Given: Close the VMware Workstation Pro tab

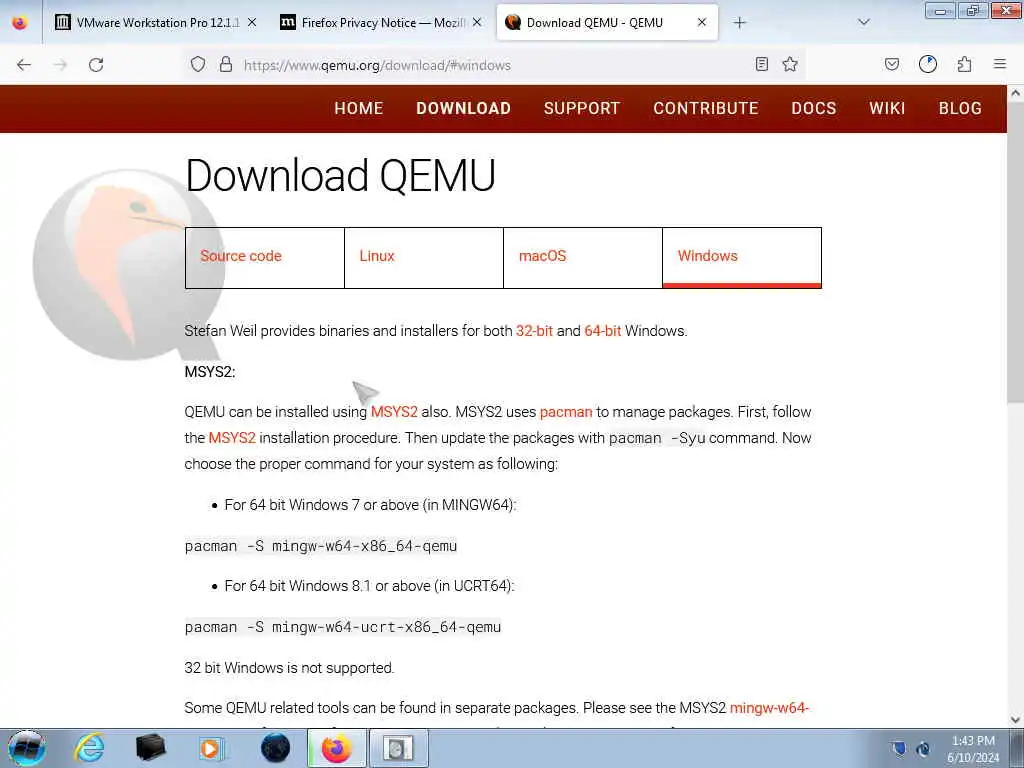Looking at the screenshot, I should coord(252,23).
